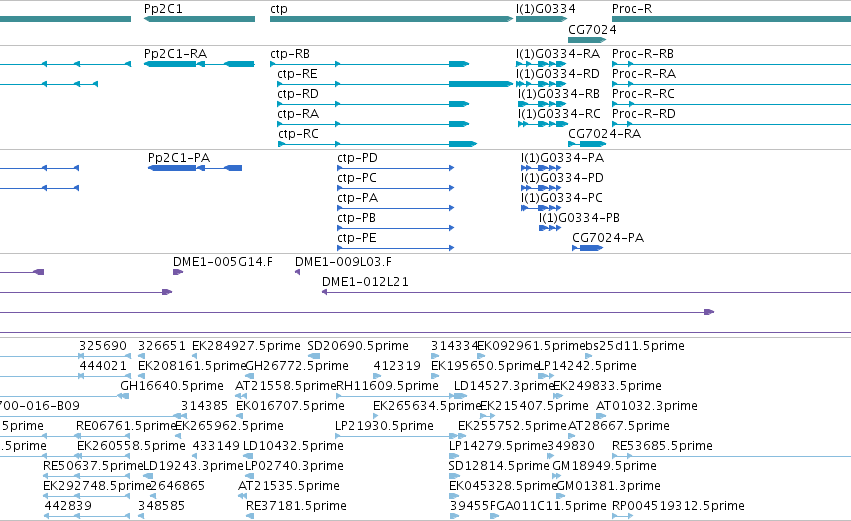Click the Proc-R-RC transcript label
The width and height of the screenshot is (851, 521).
643,94
